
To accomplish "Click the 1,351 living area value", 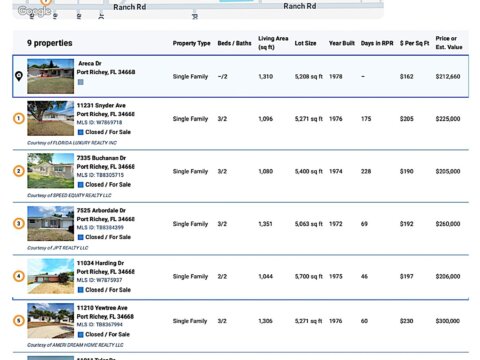I will 266,224.
